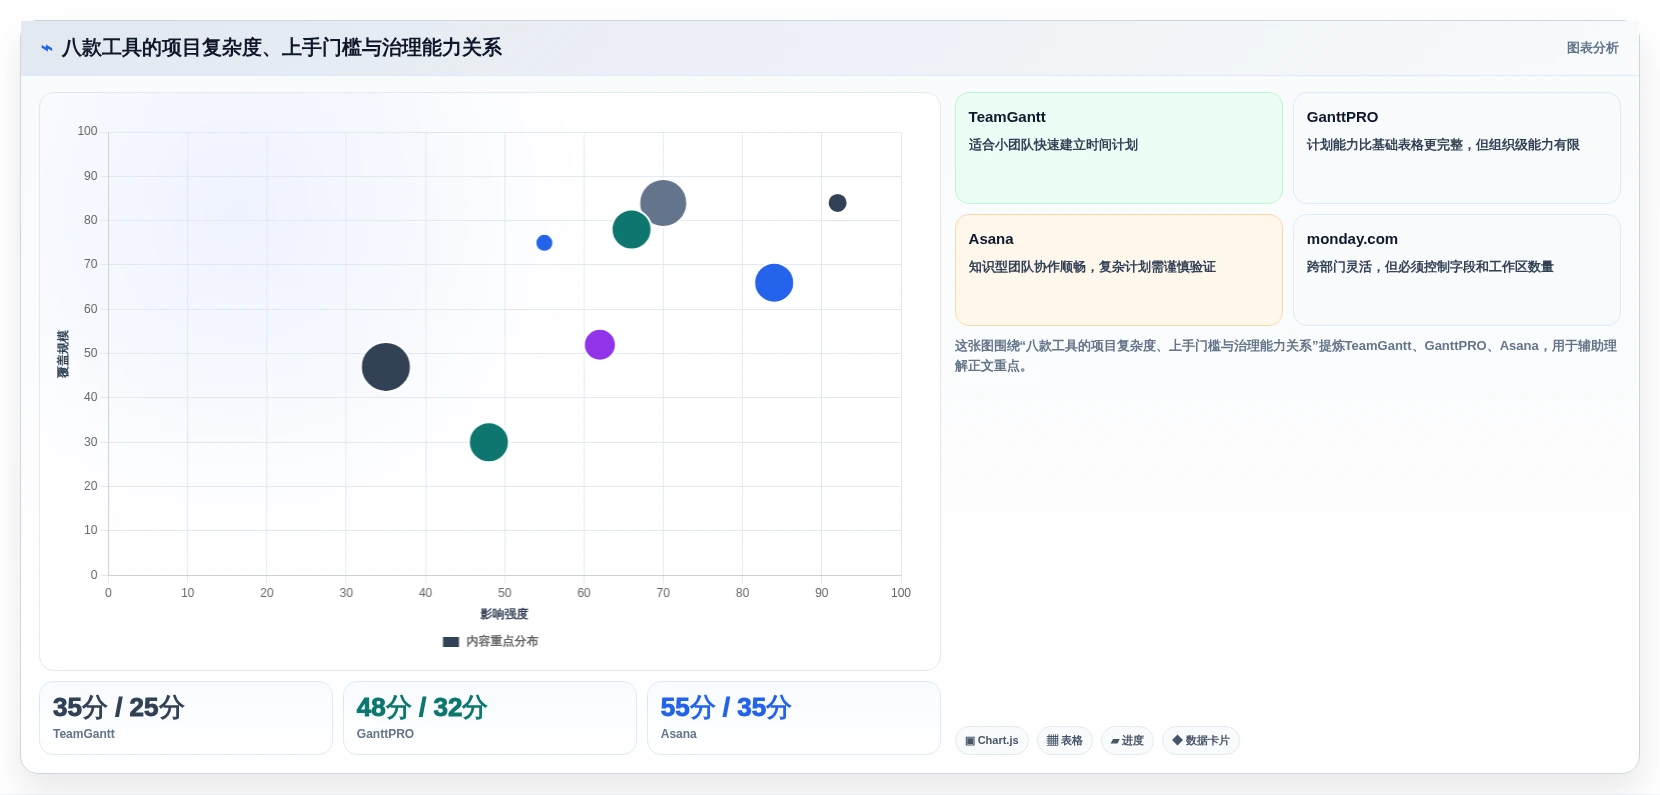Click the large blue bubble near x=84
This screenshot has width=1660, height=795.
click(x=774, y=283)
